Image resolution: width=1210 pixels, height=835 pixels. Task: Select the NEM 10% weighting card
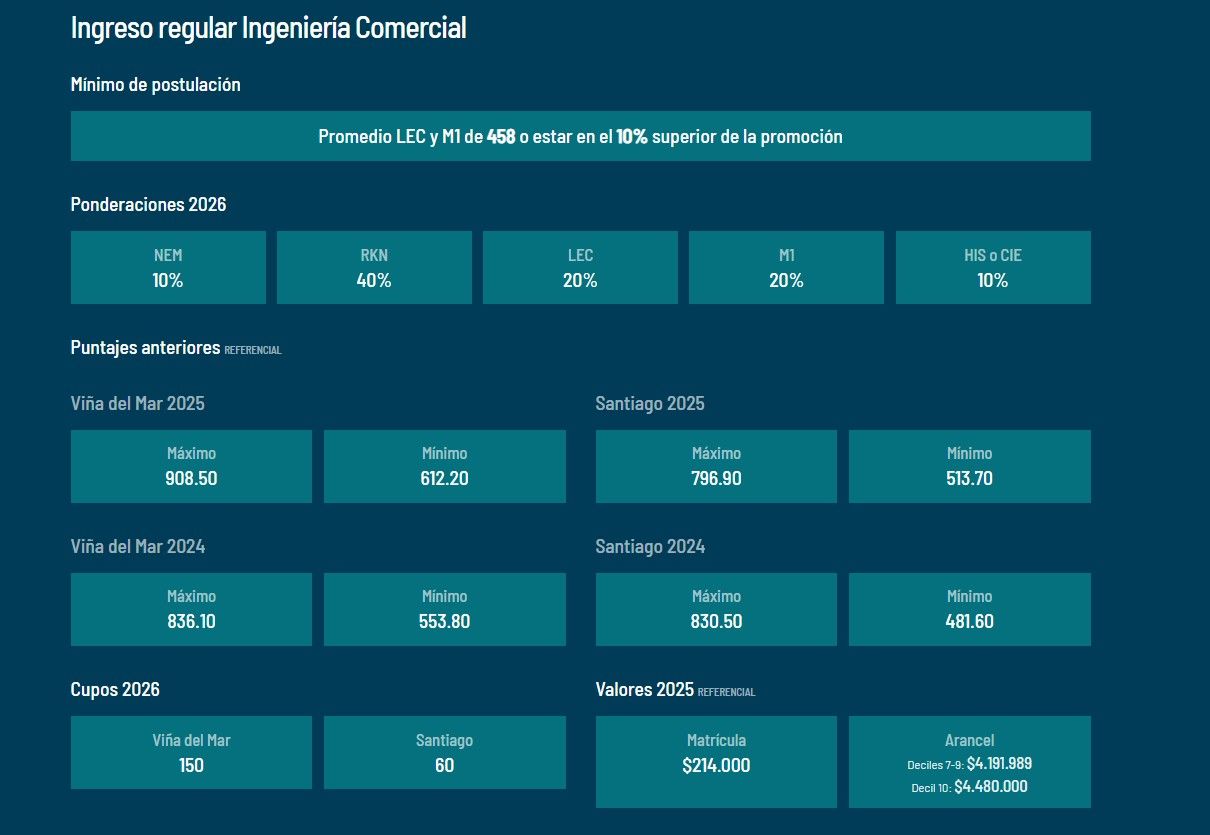pyautogui.click(x=168, y=268)
